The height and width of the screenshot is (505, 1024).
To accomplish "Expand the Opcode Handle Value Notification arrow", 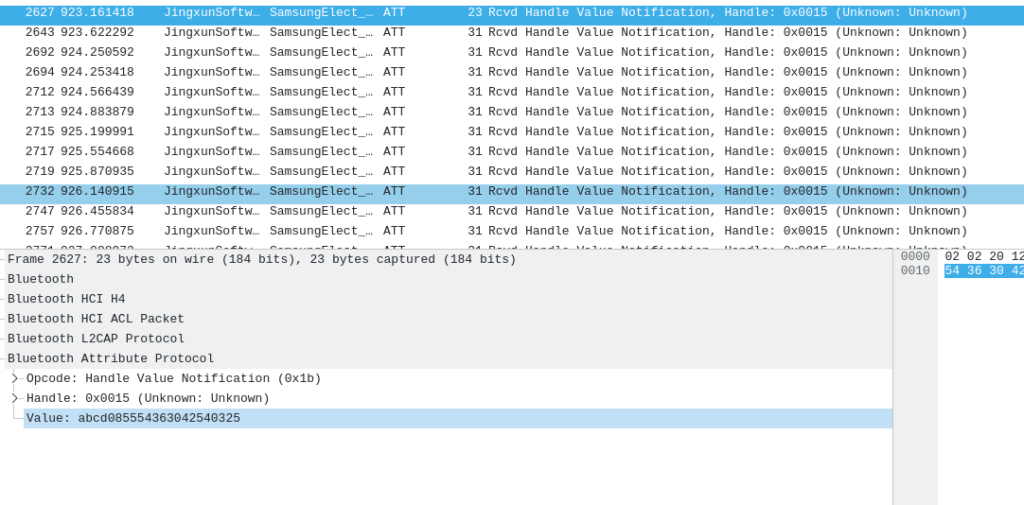I will point(15,379).
